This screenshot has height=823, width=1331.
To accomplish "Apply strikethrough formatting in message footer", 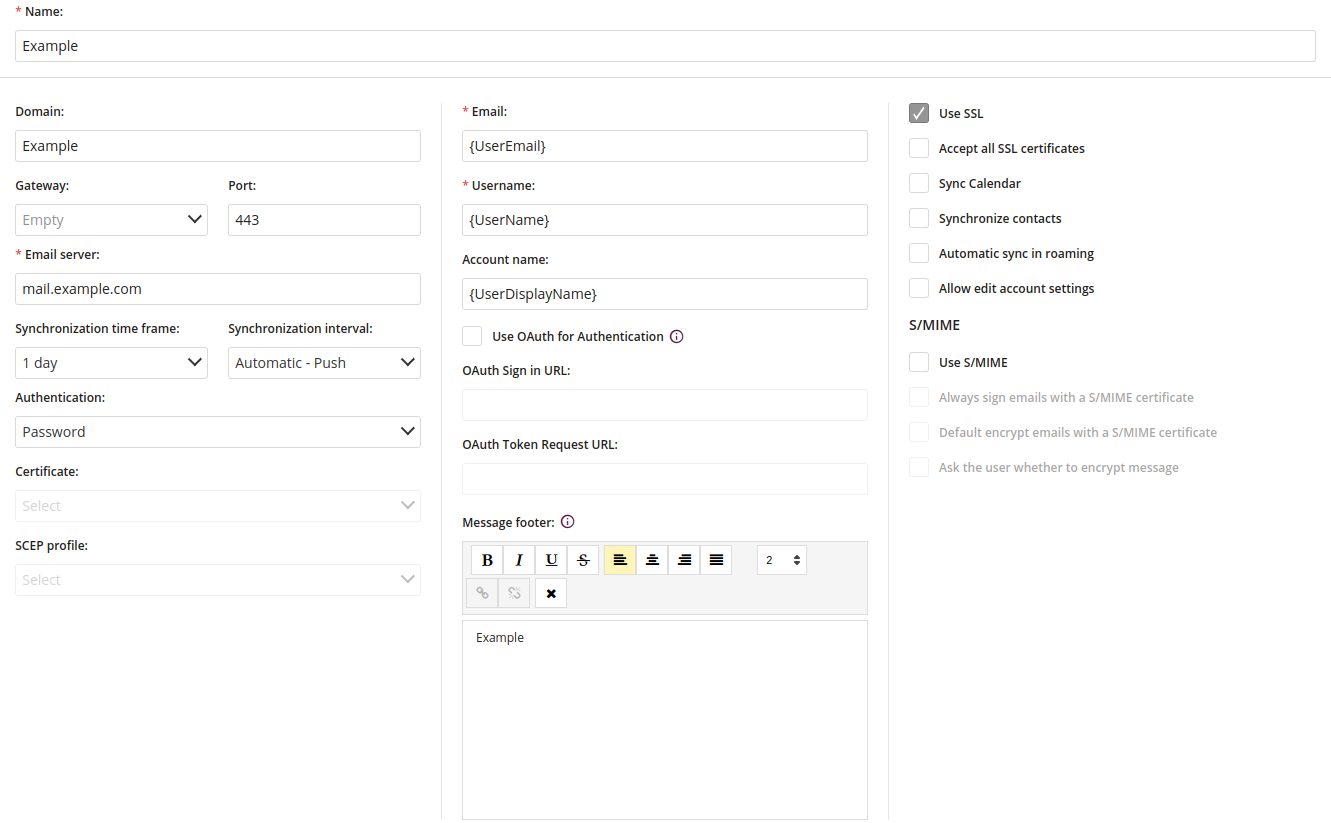I will pos(583,560).
